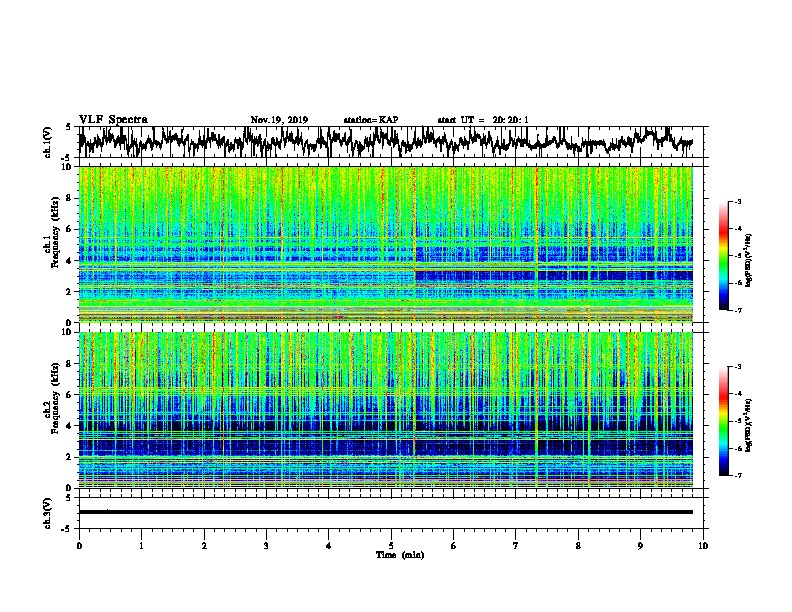Click the time axis tick label "0"

[x=79, y=546]
